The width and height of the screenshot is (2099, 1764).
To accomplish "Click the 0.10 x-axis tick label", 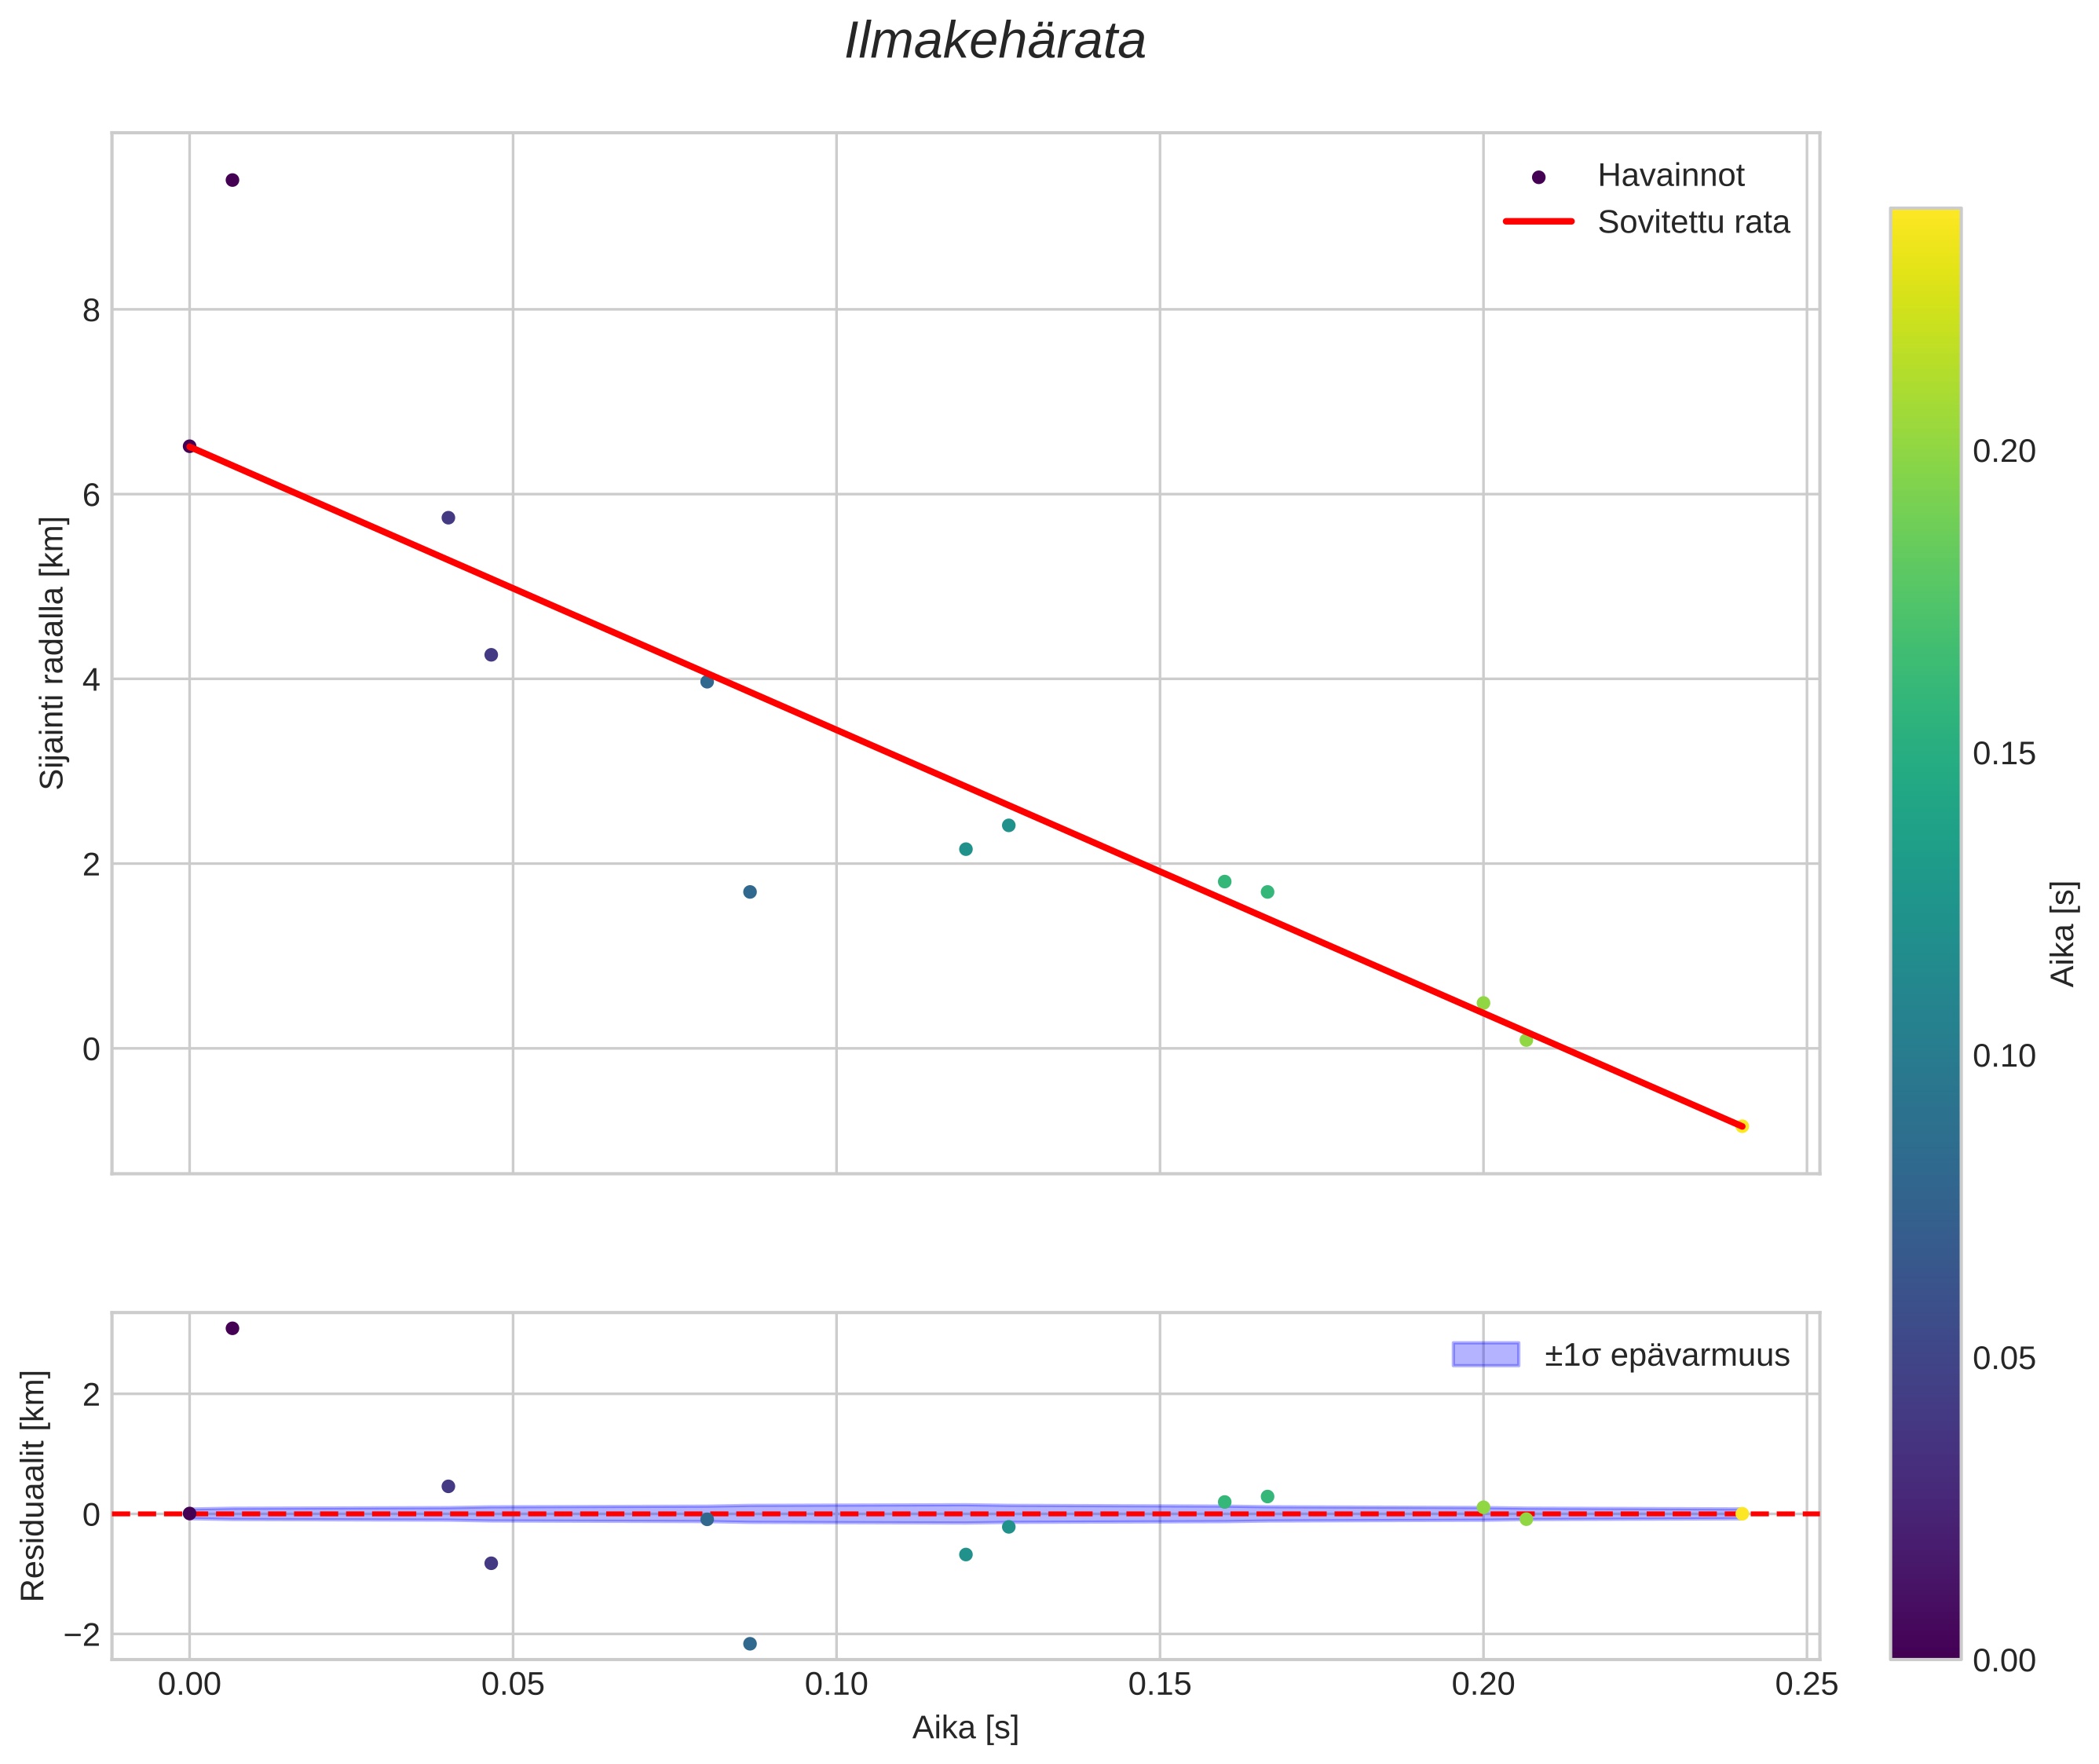I will pyautogui.click(x=836, y=1685).
